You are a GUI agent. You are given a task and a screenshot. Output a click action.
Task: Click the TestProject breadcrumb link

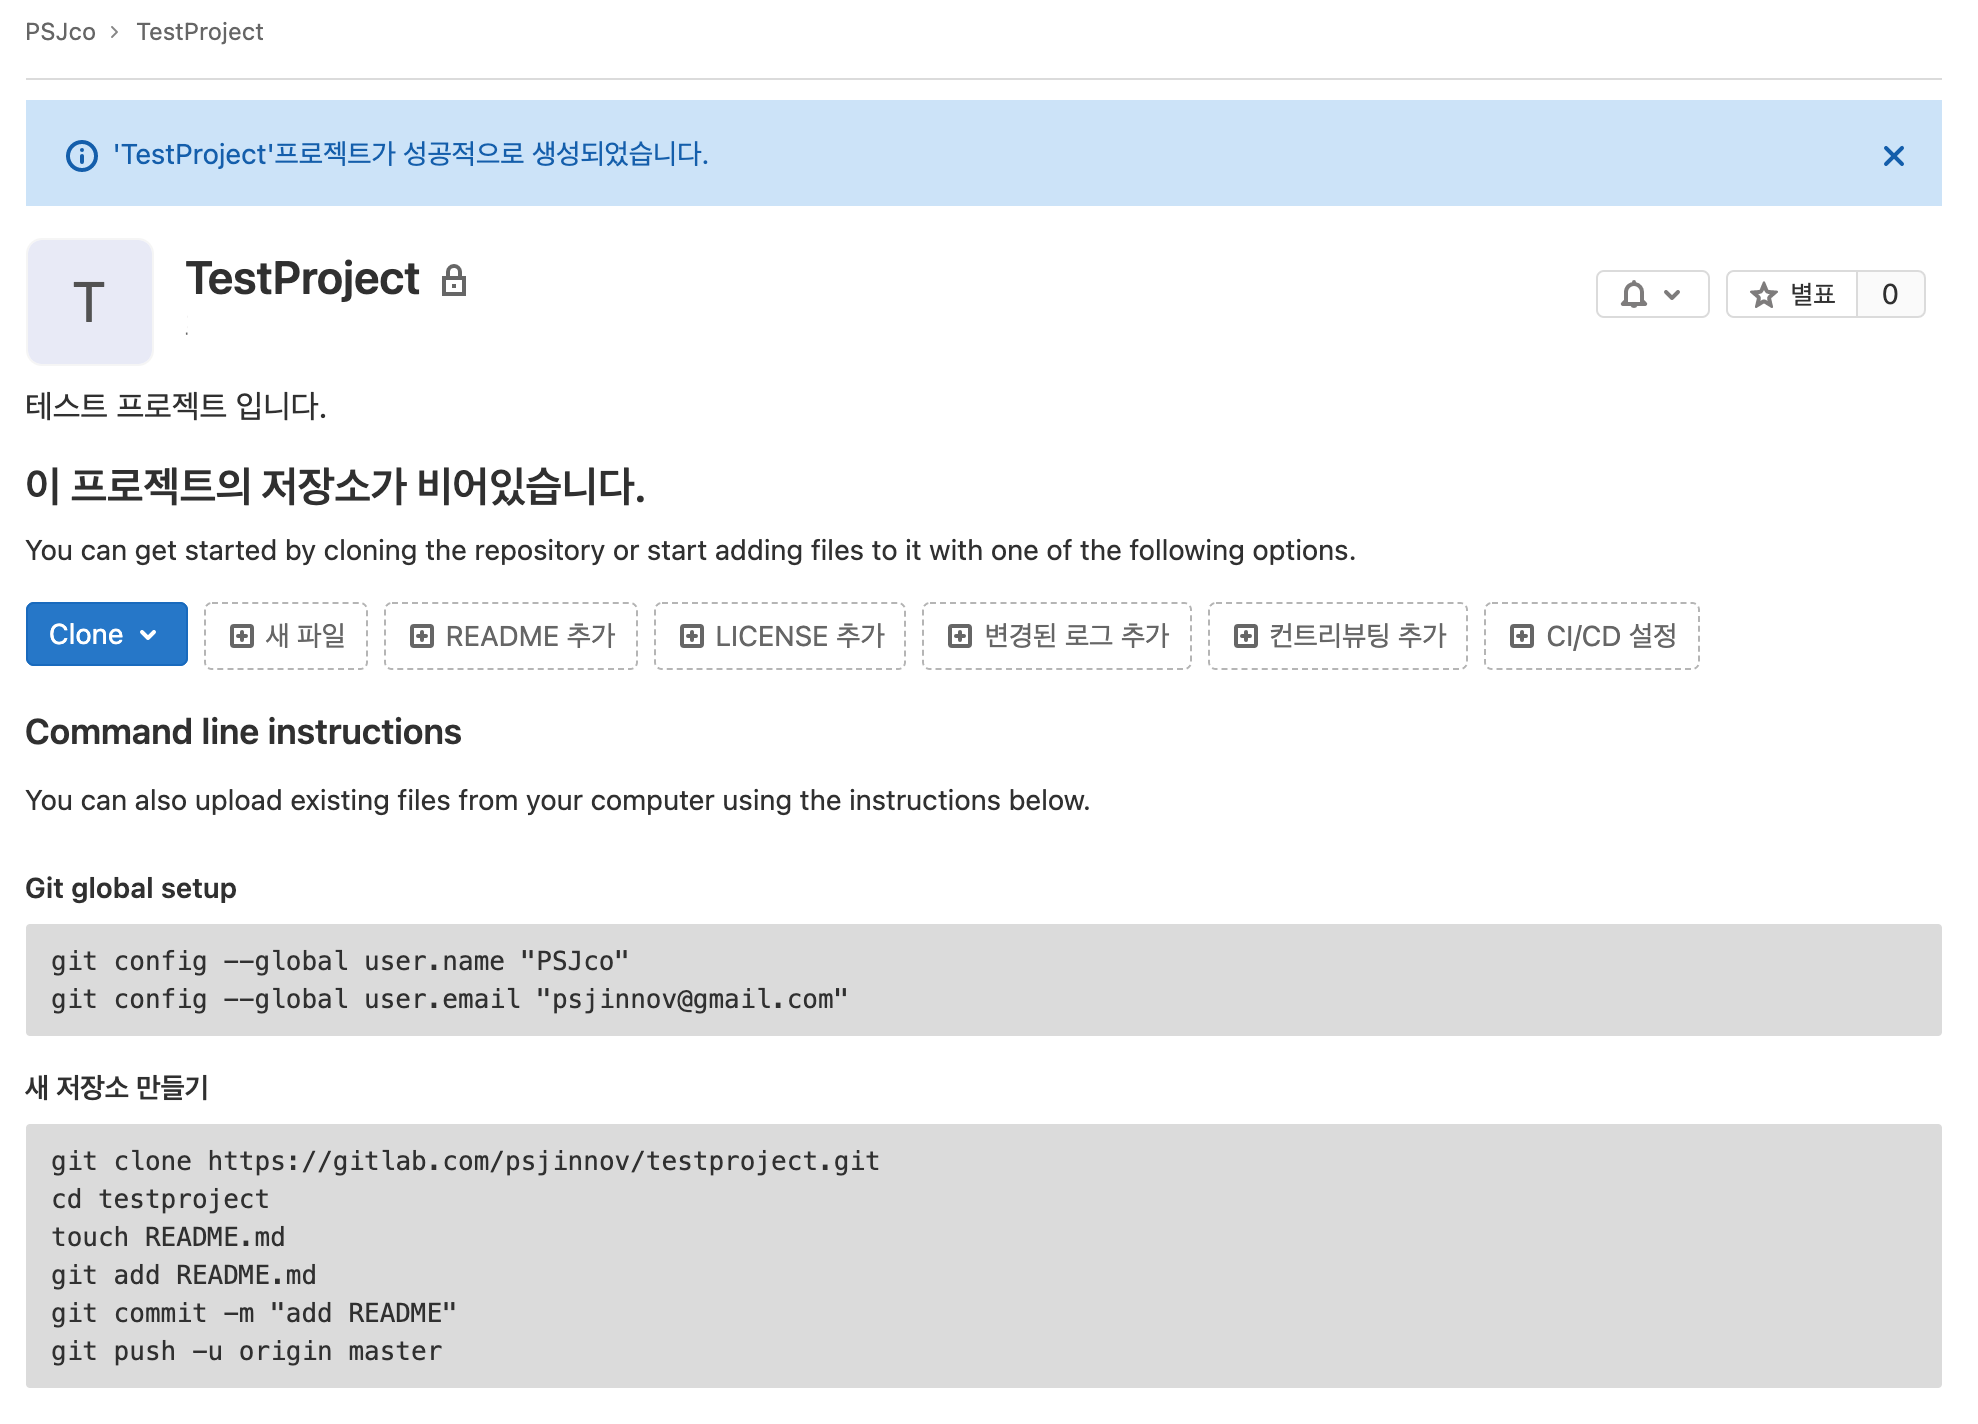point(200,32)
